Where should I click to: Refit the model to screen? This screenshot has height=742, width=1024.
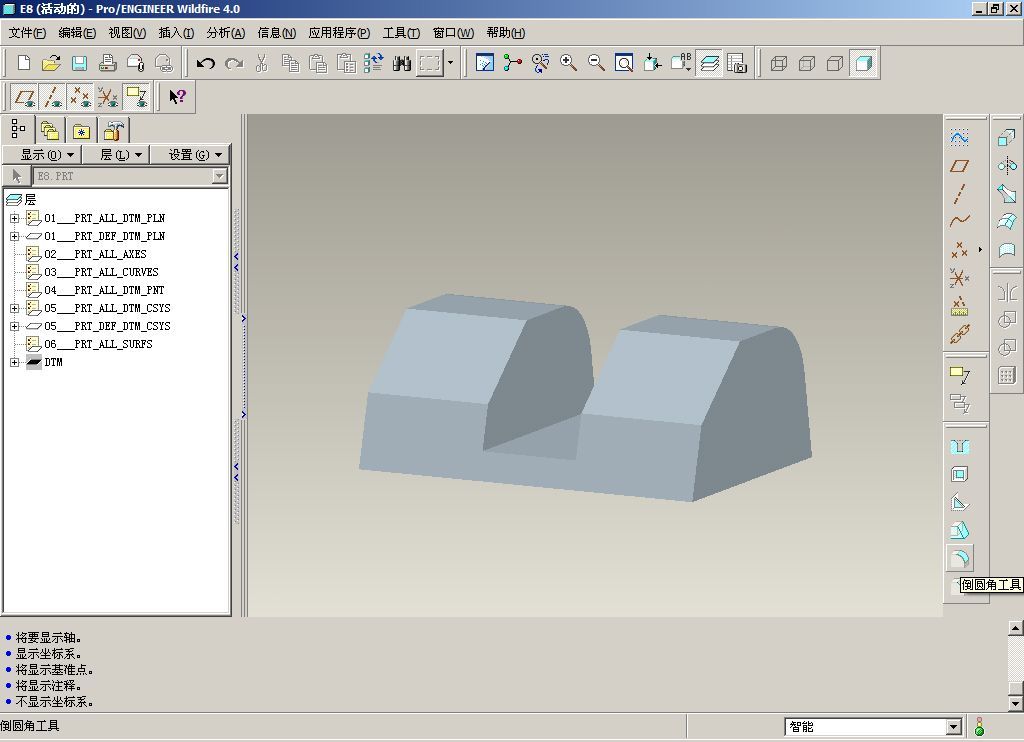pos(624,63)
